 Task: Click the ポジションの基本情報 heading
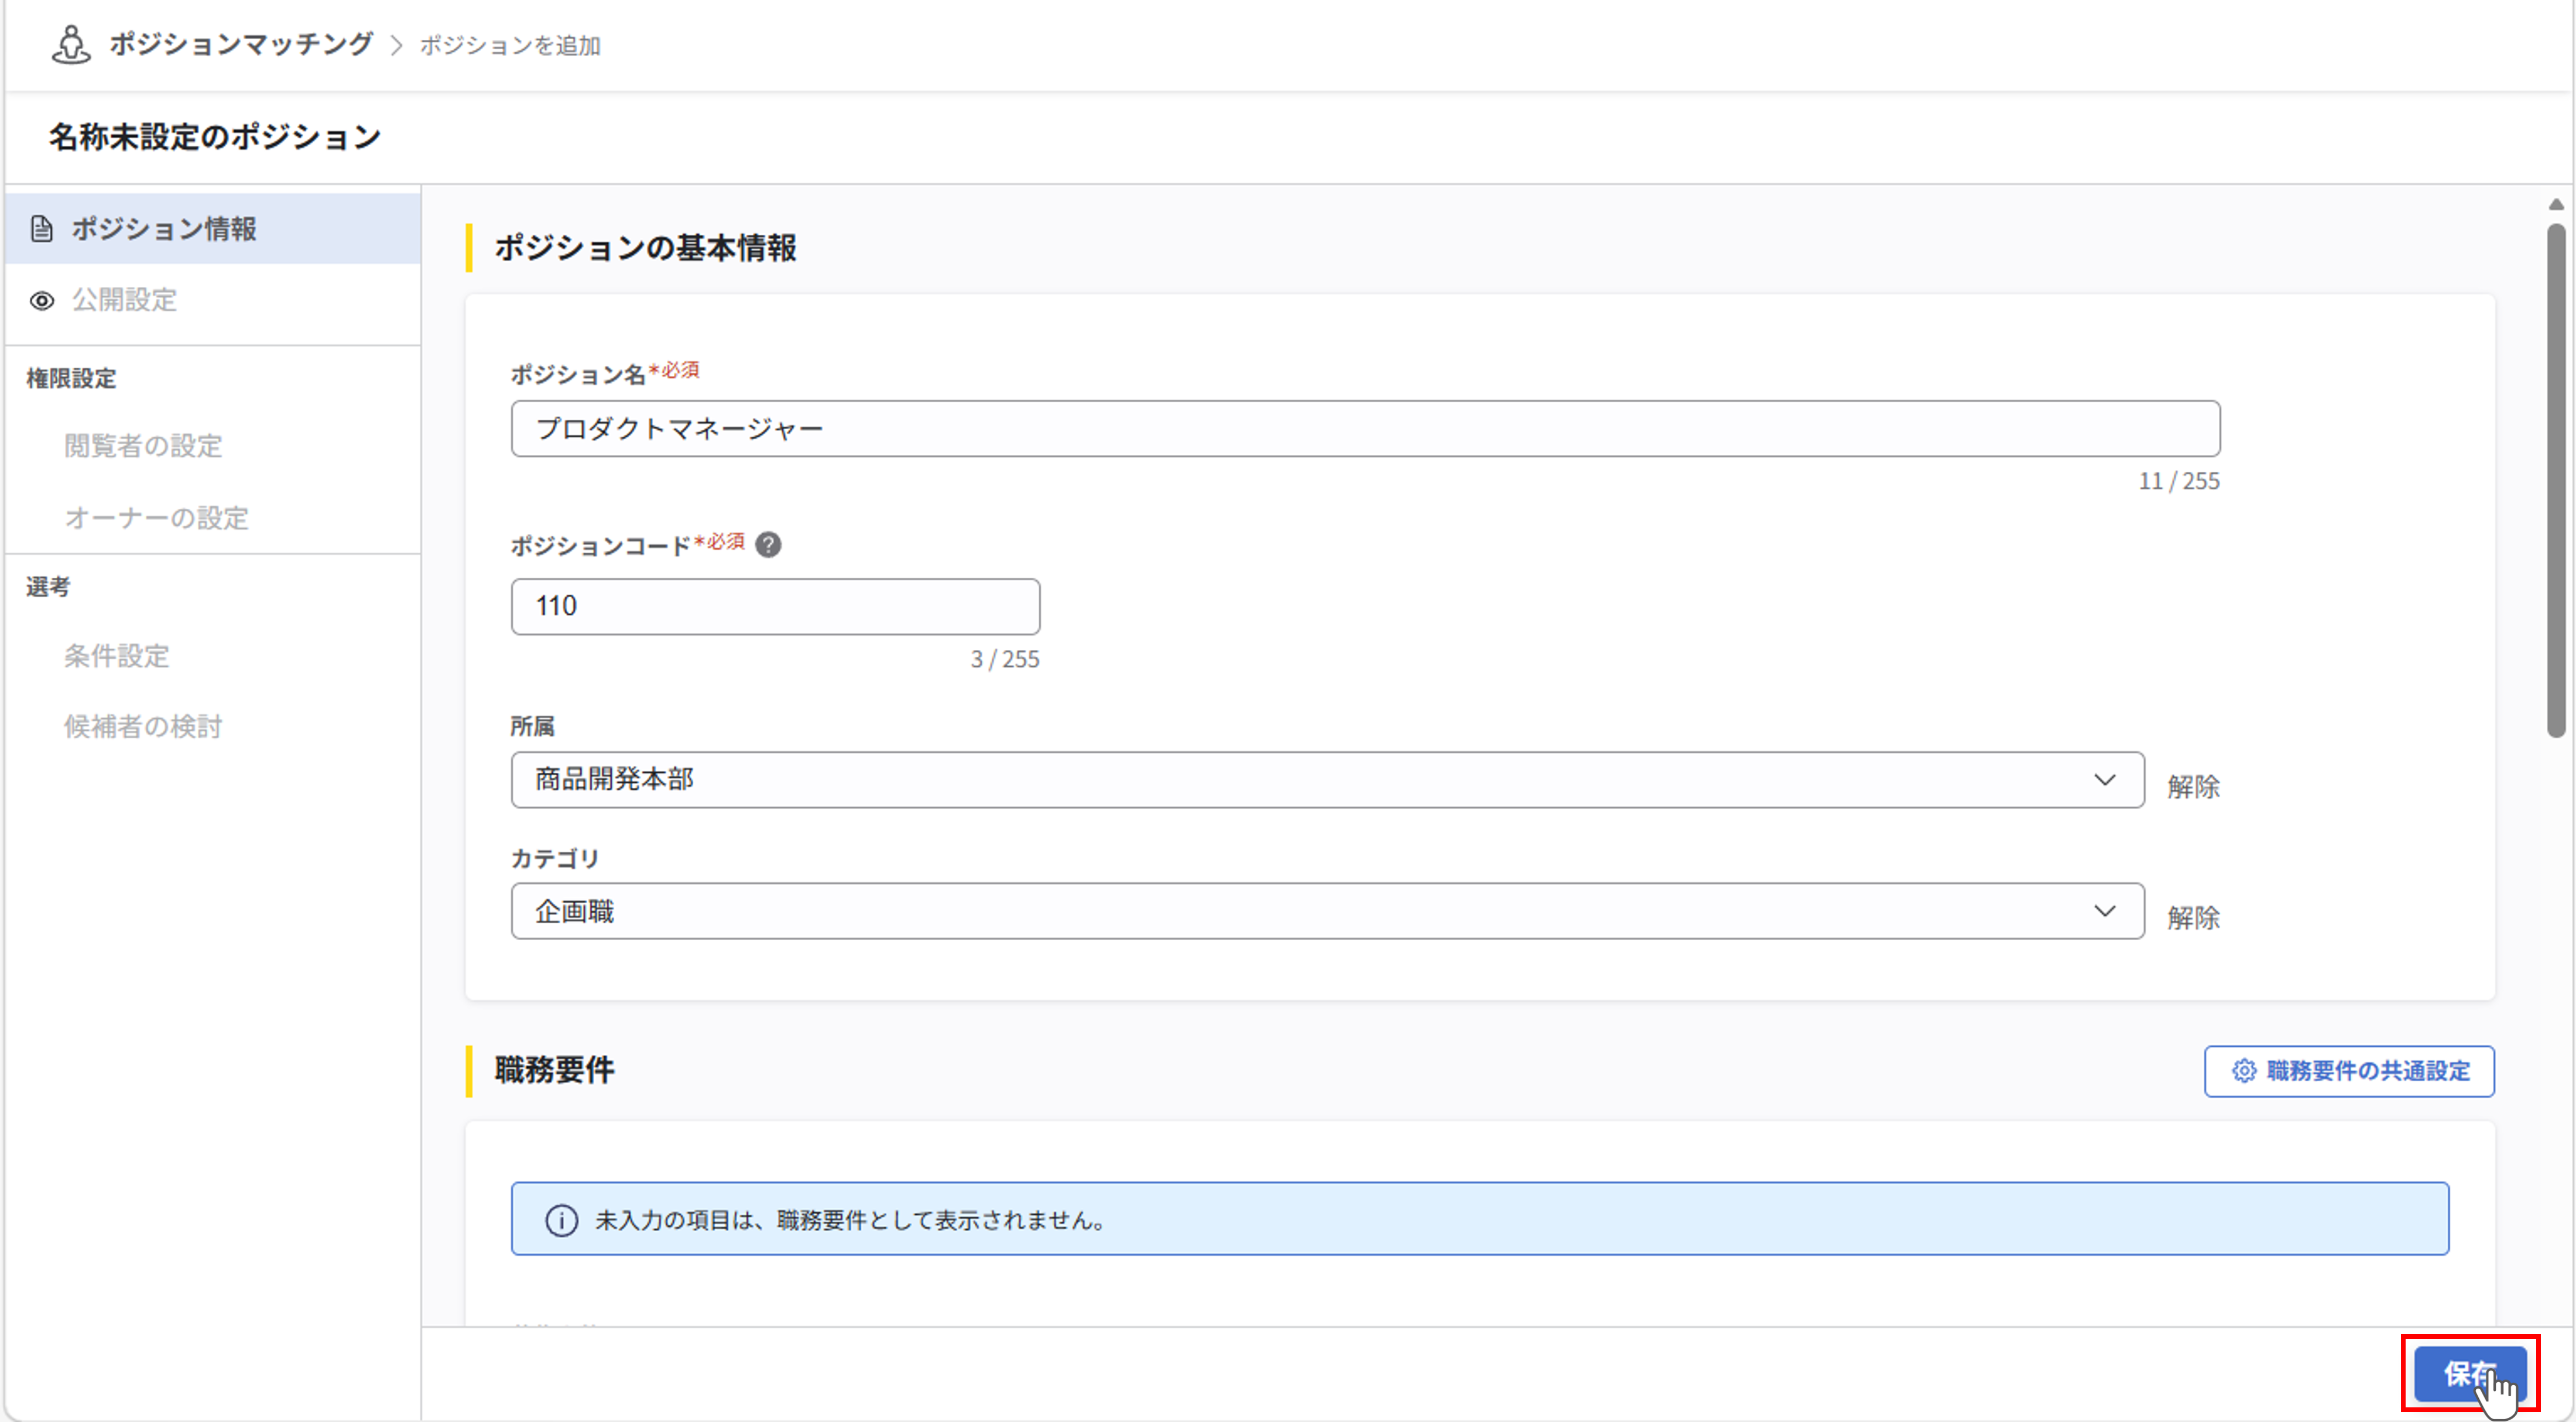click(x=645, y=248)
